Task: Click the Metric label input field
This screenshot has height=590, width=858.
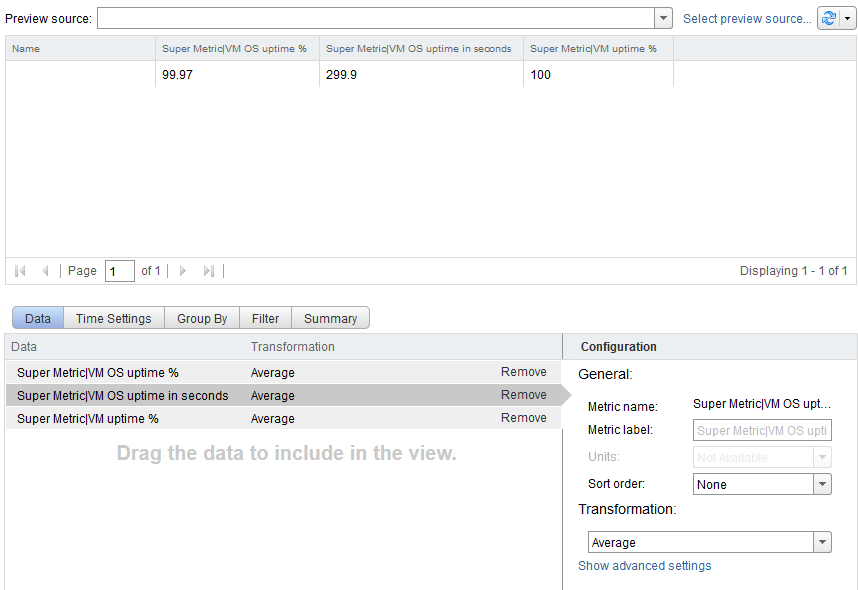Action: coord(762,431)
